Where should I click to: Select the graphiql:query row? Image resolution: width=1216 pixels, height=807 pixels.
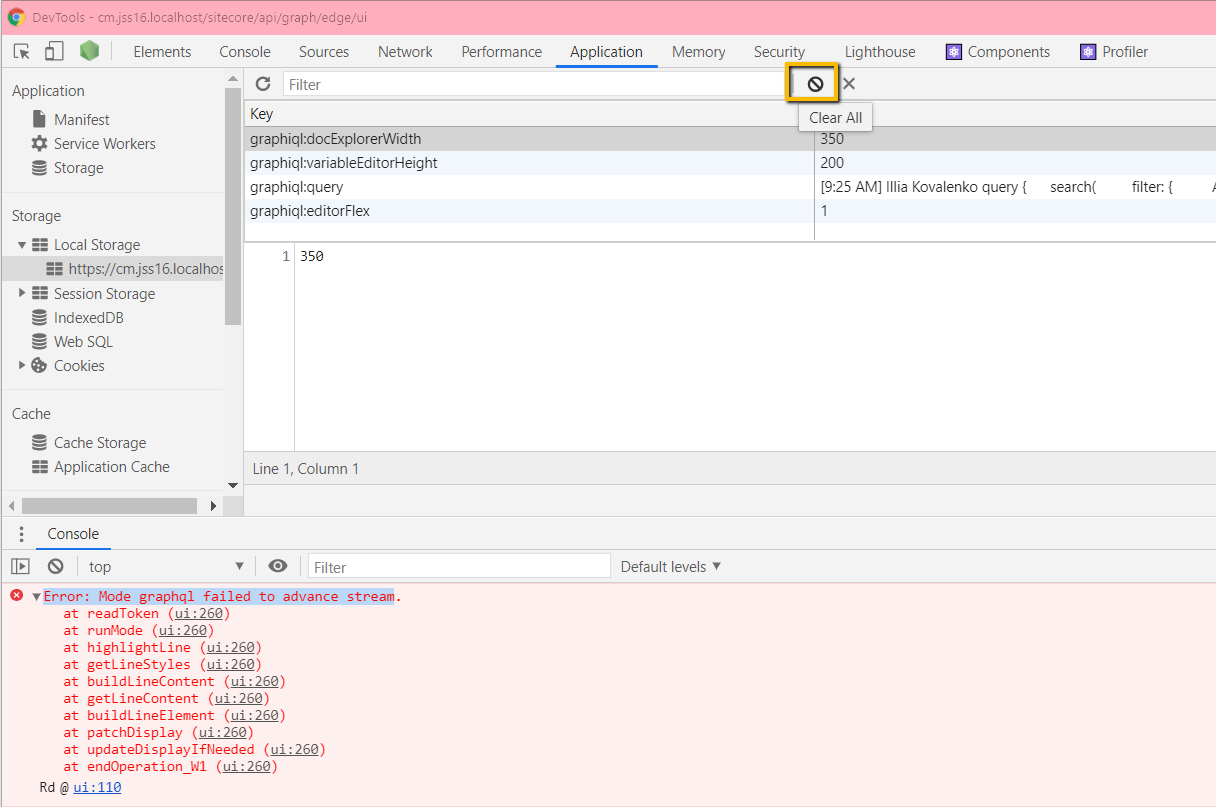pos(730,187)
